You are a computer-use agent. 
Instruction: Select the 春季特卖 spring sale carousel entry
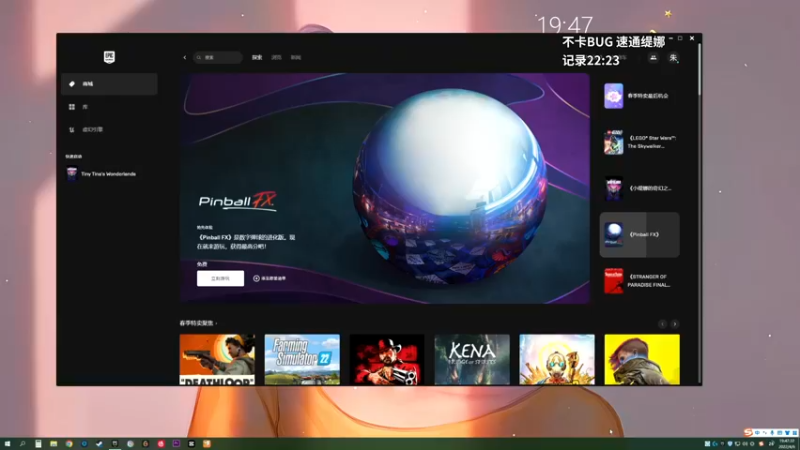(639, 96)
